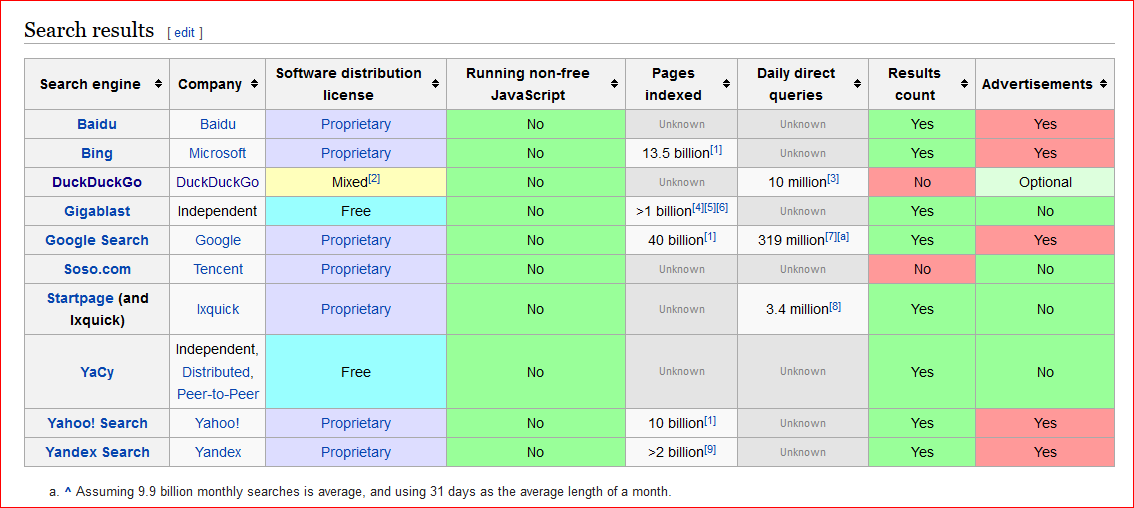The image size is (1134, 508).
Task: Open footnote [1] beside 10 billion
Action: tap(710, 420)
